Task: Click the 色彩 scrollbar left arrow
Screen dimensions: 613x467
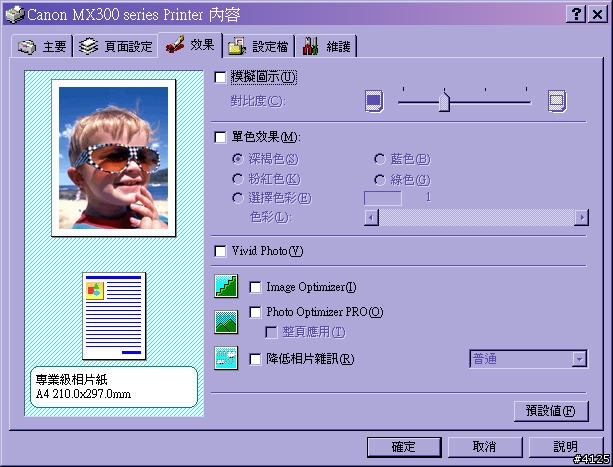Action: point(371,217)
